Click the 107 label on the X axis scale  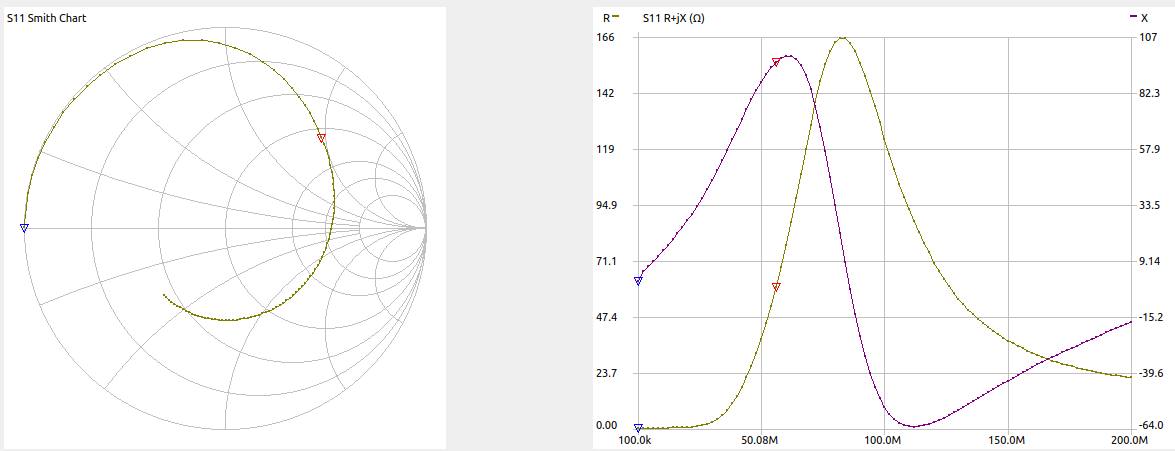[1149, 37]
